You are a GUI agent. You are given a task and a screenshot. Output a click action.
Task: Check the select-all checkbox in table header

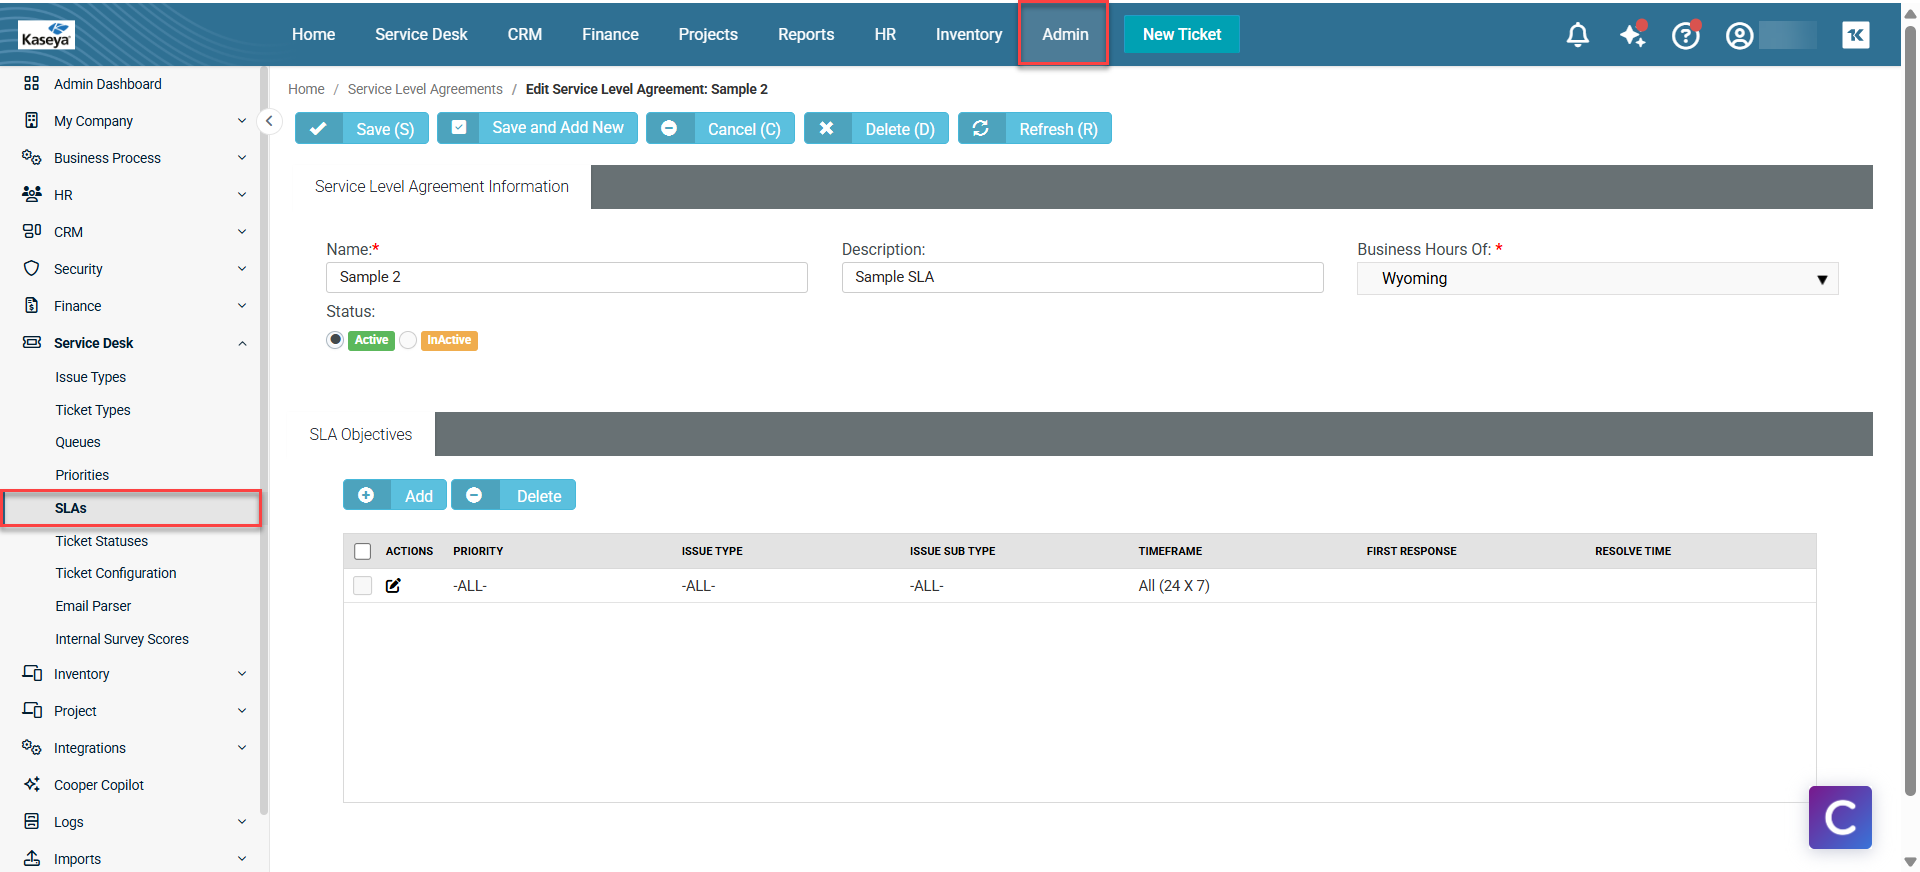(362, 551)
